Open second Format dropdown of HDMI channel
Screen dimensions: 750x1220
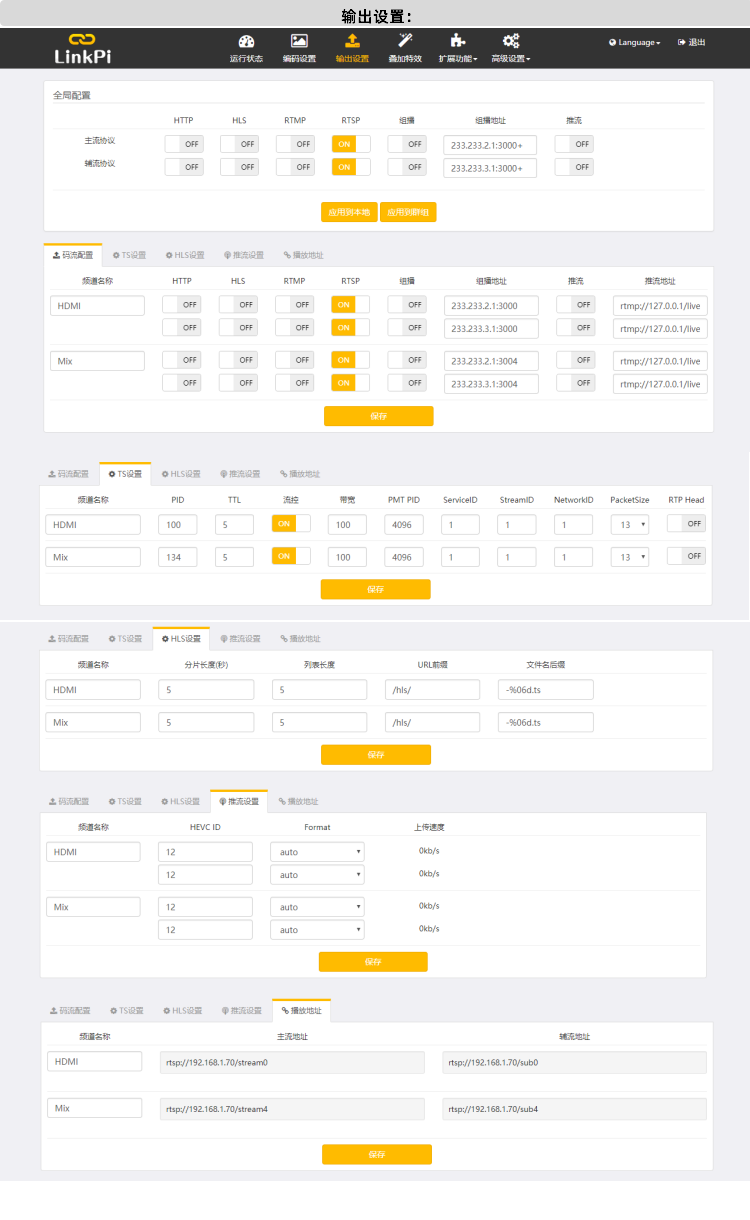tap(317, 875)
